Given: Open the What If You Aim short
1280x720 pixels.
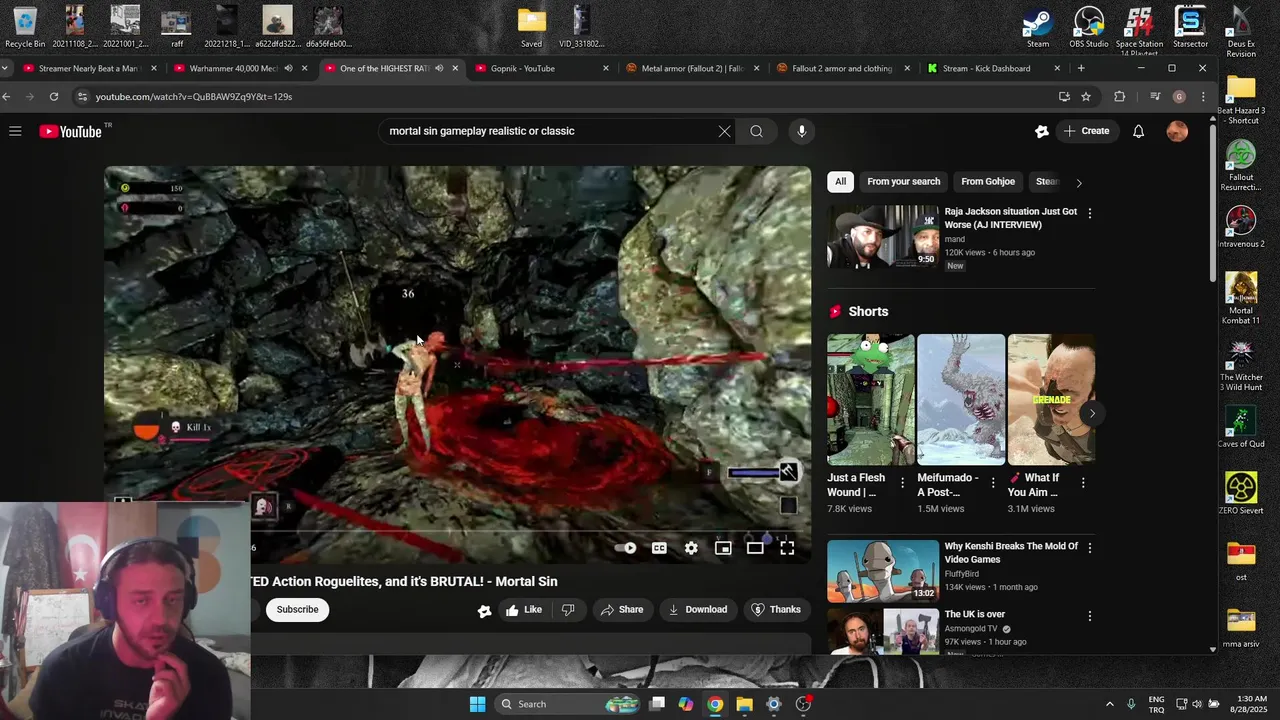Looking at the screenshot, I should pyautogui.click(x=1051, y=399).
